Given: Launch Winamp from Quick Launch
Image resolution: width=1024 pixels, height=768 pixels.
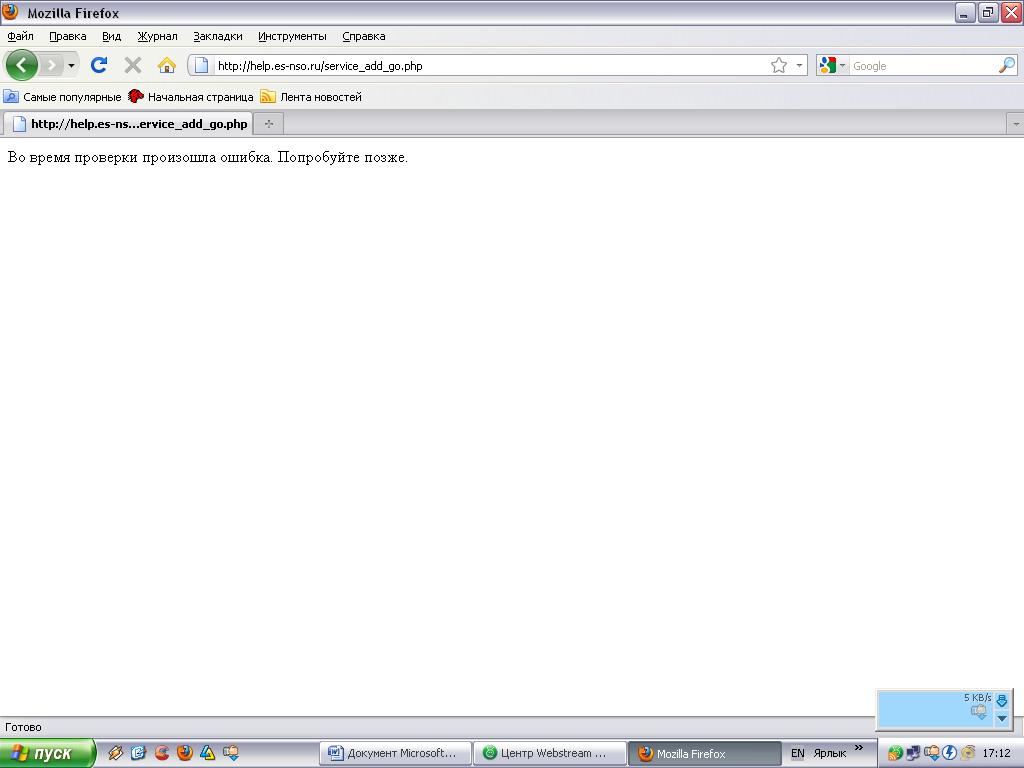Looking at the screenshot, I should [116, 753].
